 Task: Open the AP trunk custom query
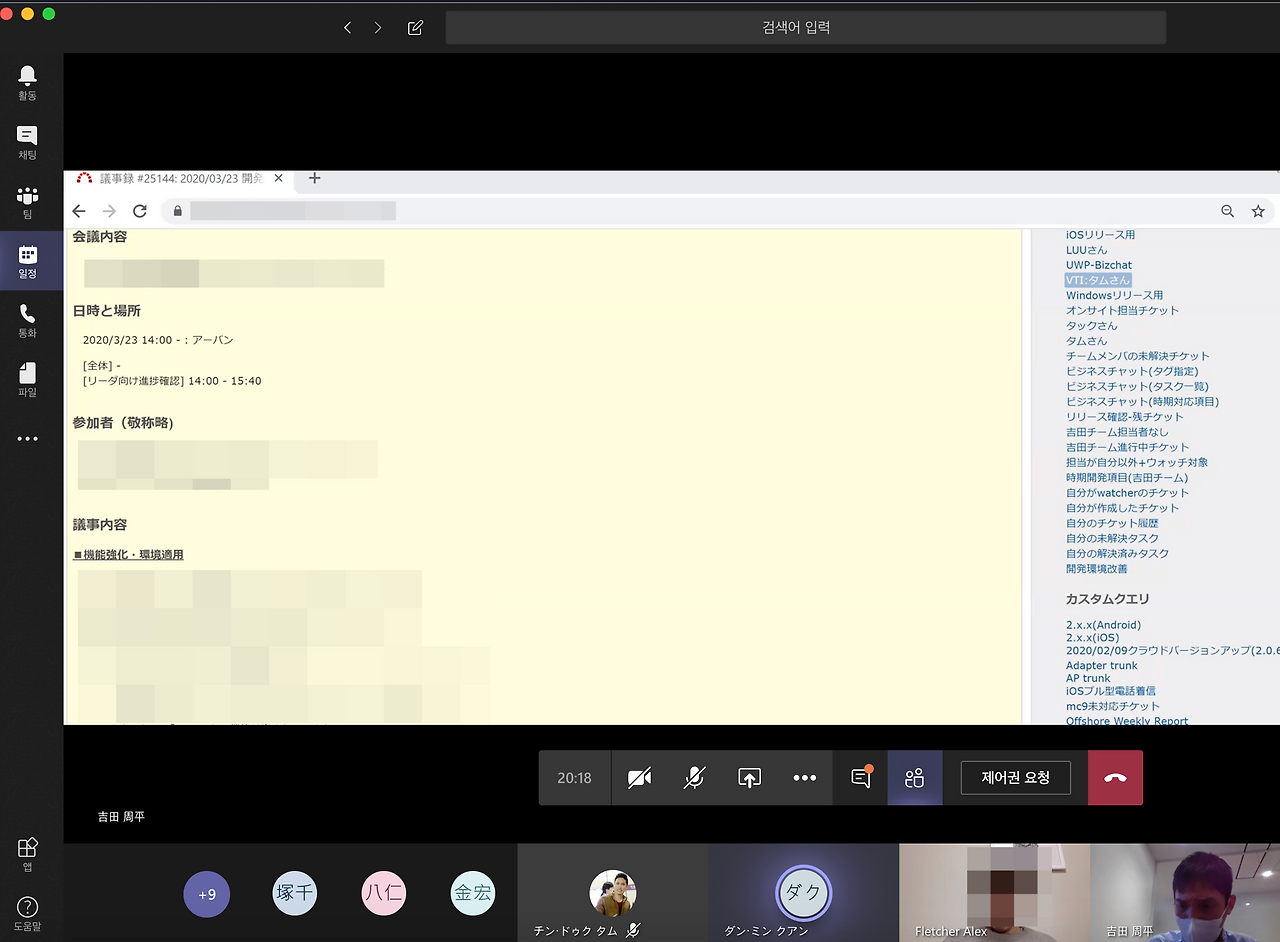[1088, 678]
